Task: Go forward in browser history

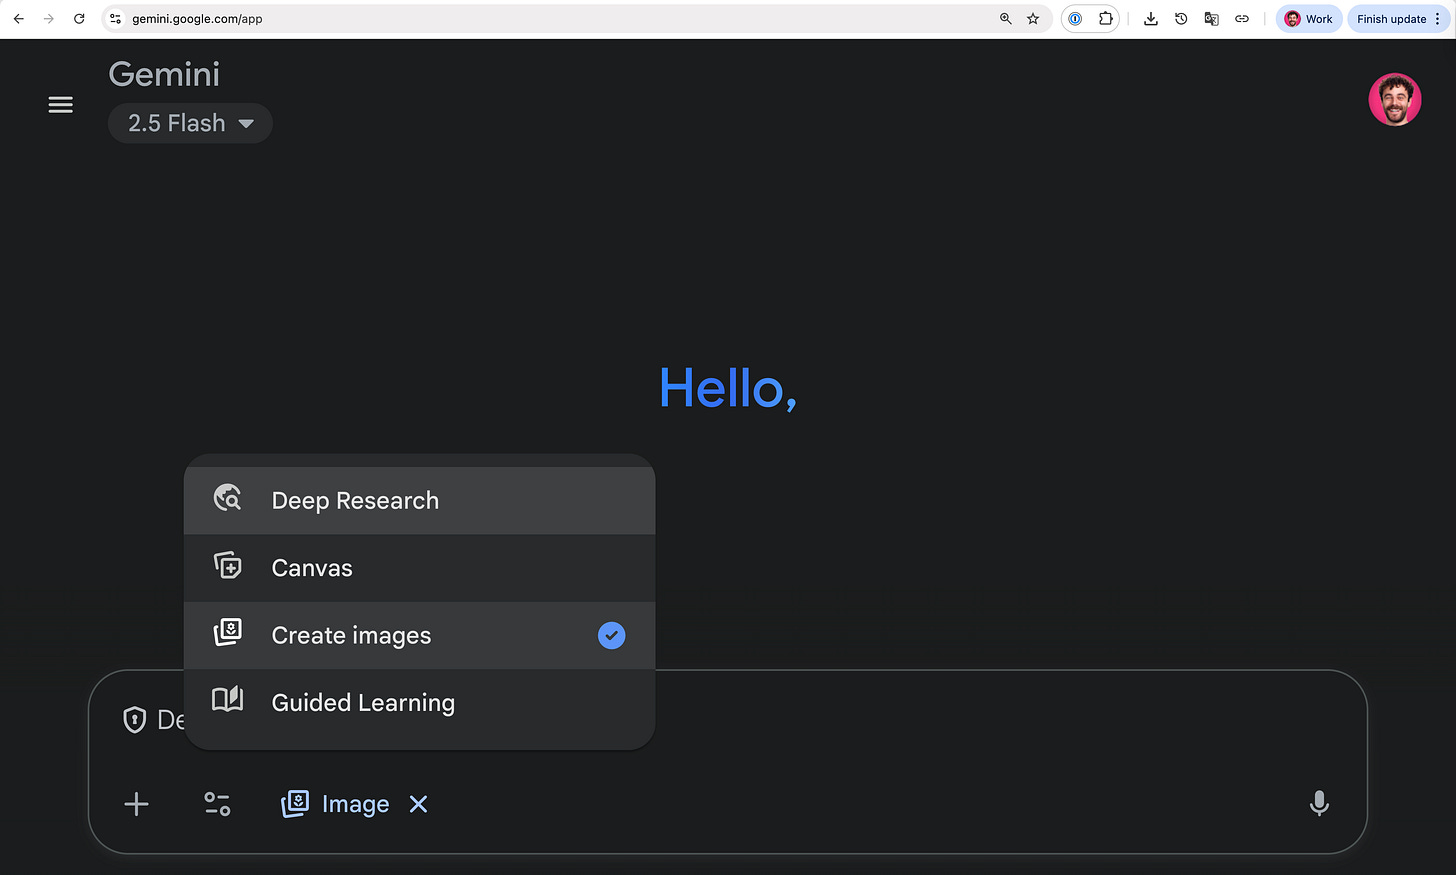Action: pos(48,18)
